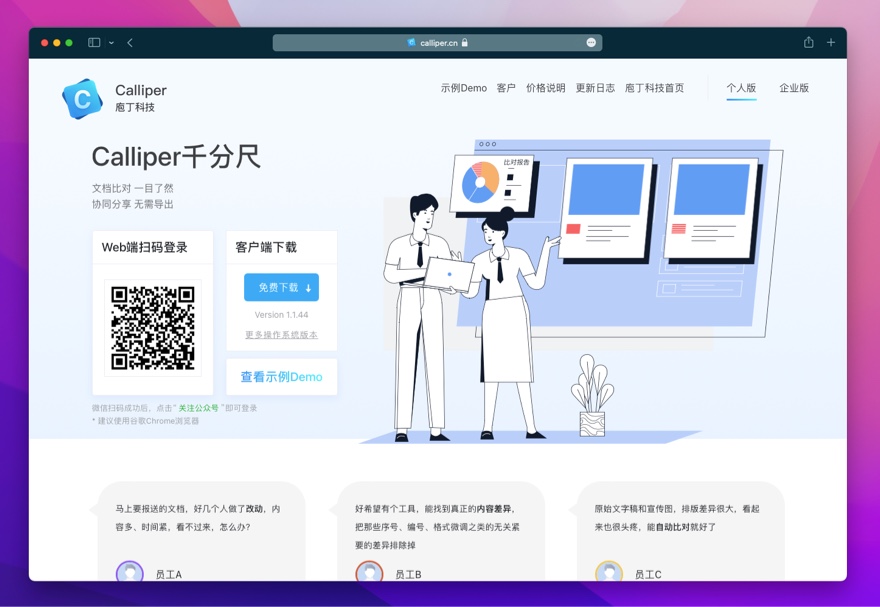The width and height of the screenshot is (880, 607).
Task: Click the 员工A avatar icon
Action: pos(130,571)
